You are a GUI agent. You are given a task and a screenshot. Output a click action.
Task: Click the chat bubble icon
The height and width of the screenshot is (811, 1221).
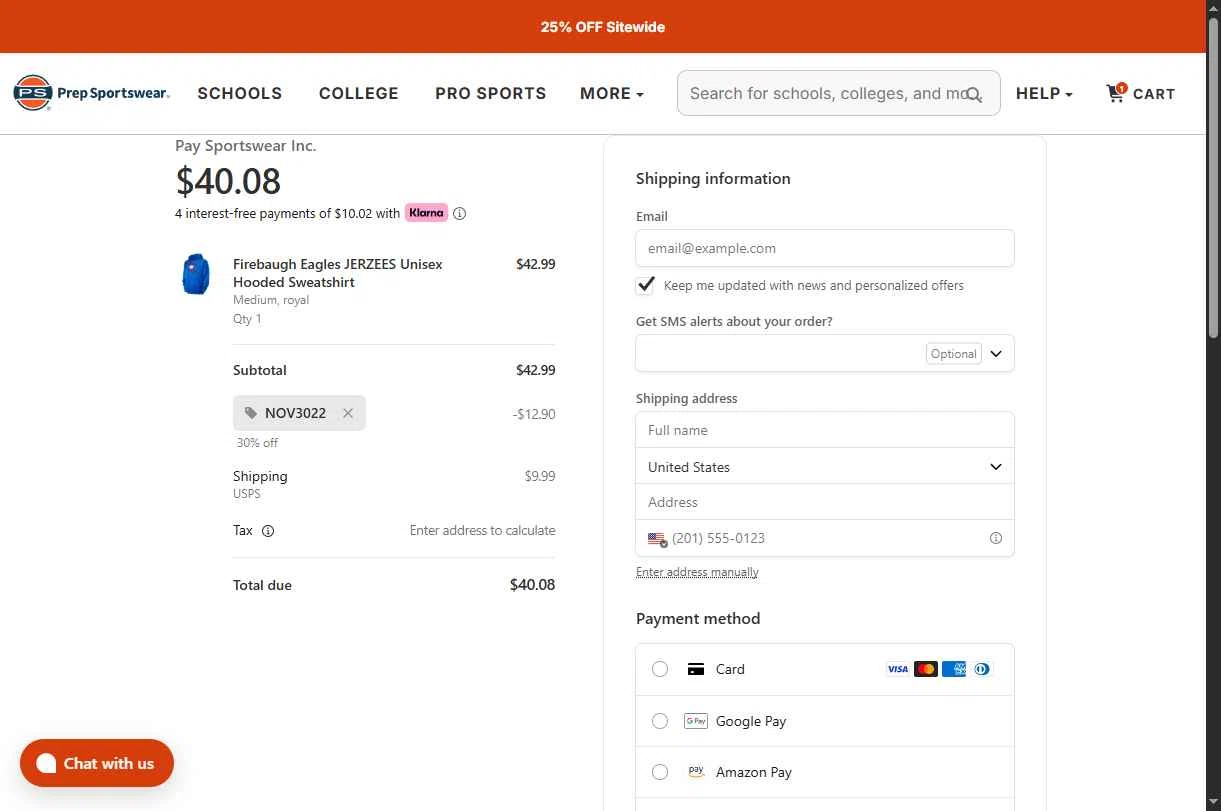tap(46, 764)
